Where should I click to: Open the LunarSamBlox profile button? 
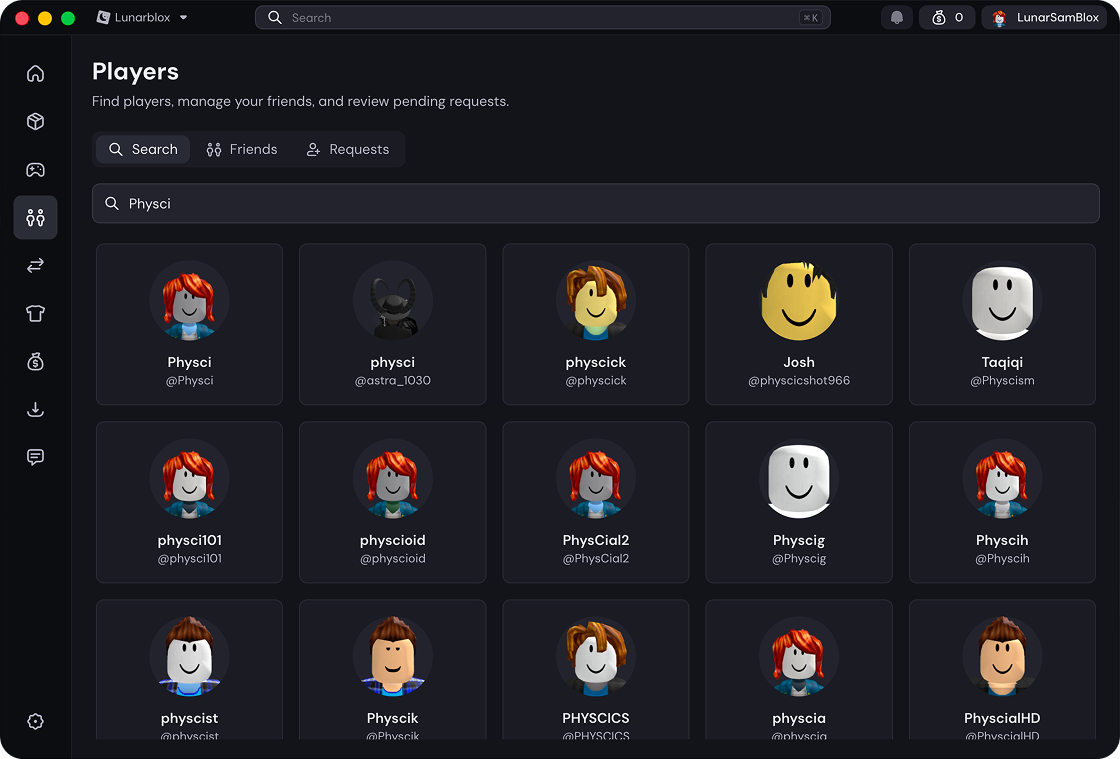1044,18
